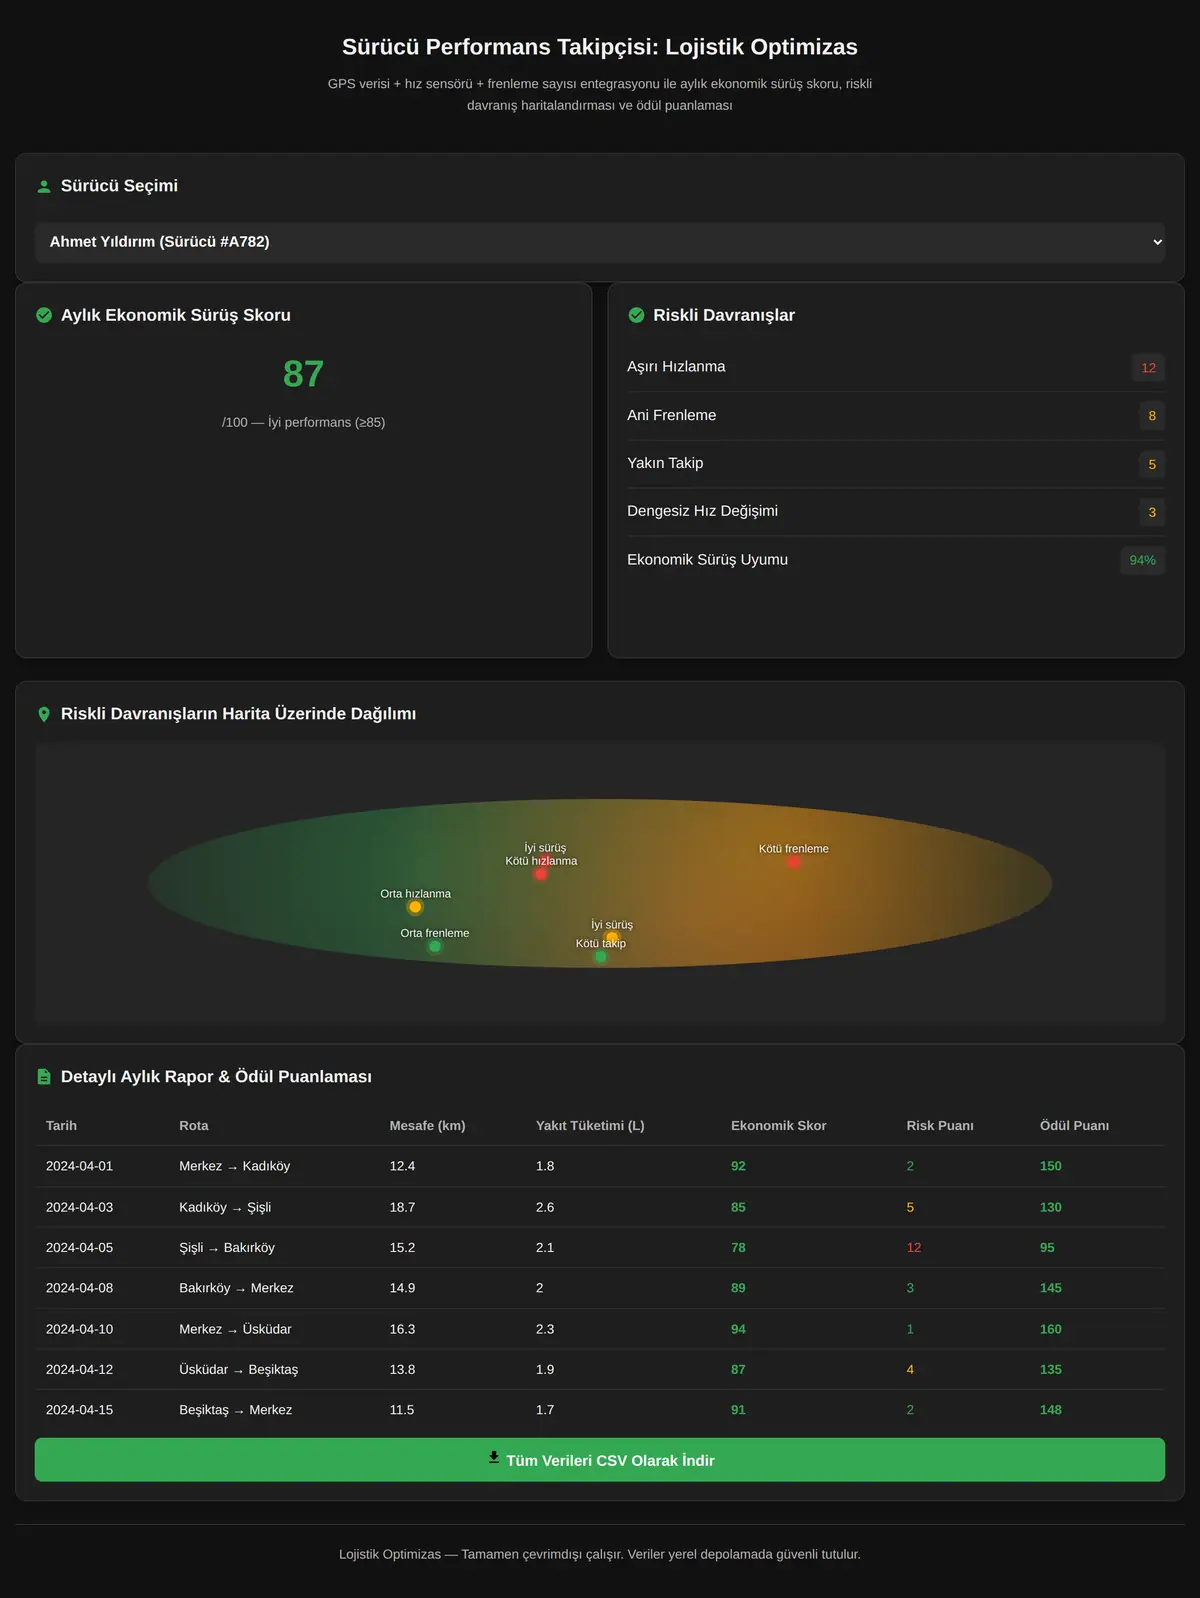Select the green Orta frenleme map marker

(434, 946)
